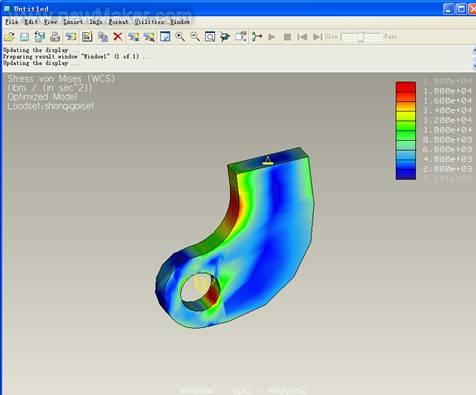This screenshot has height=395, width=476.
Task: Click the red X delete icon
Action: (x=118, y=36)
